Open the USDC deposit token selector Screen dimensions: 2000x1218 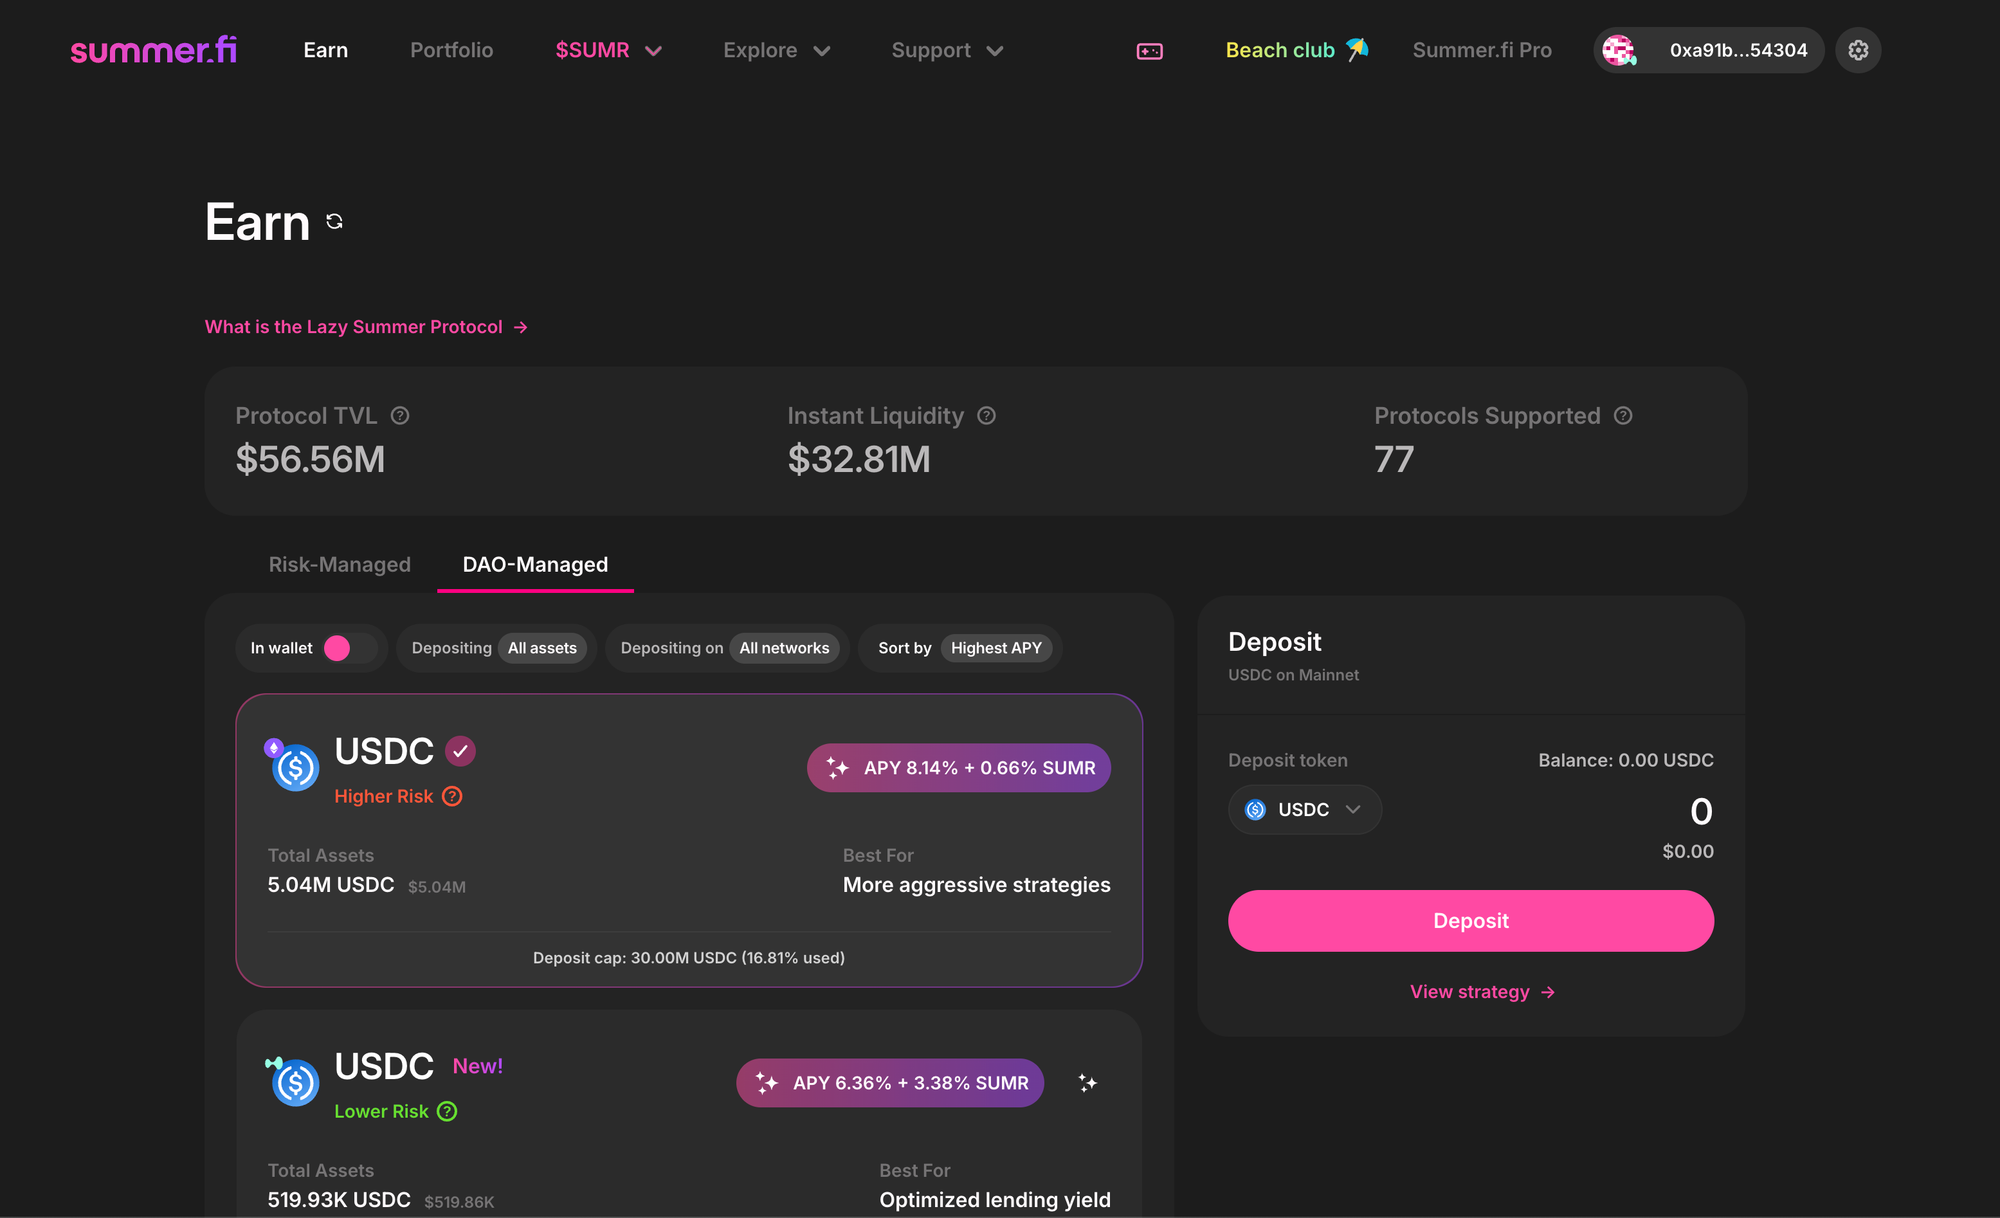1303,810
